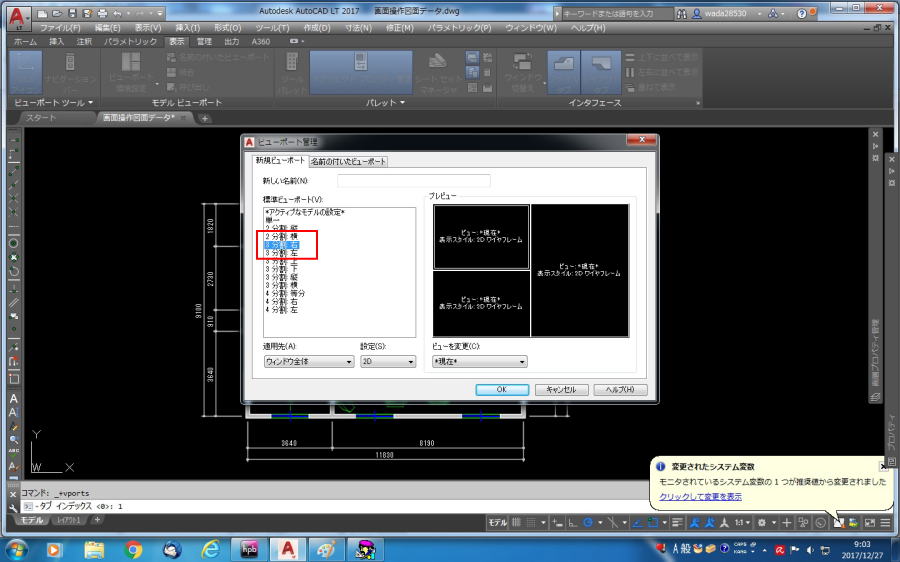Click the Windows Start button

pyautogui.click(x=16, y=550)
